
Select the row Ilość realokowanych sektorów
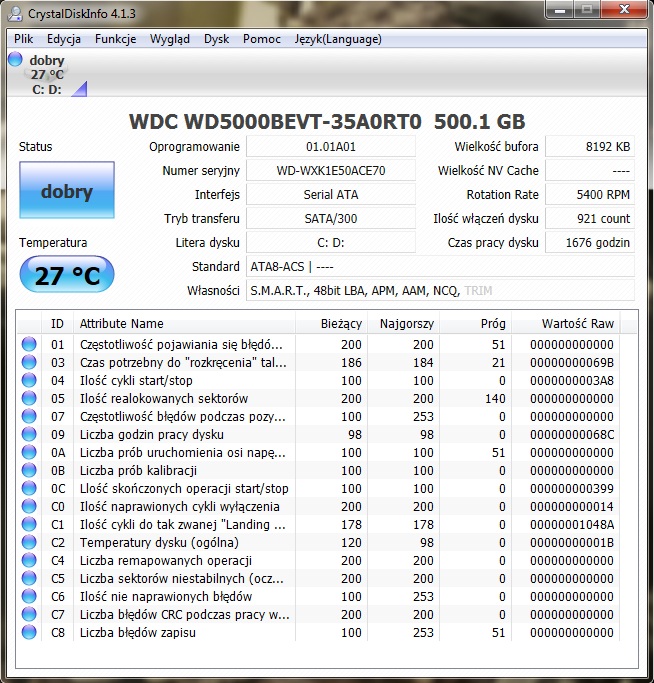click(319, 398)
